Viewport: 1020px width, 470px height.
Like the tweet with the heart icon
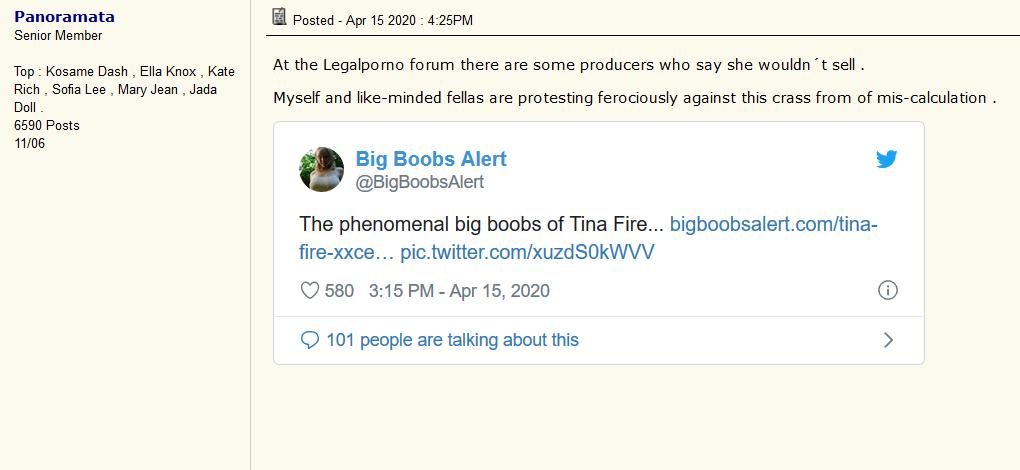(310, 291)
